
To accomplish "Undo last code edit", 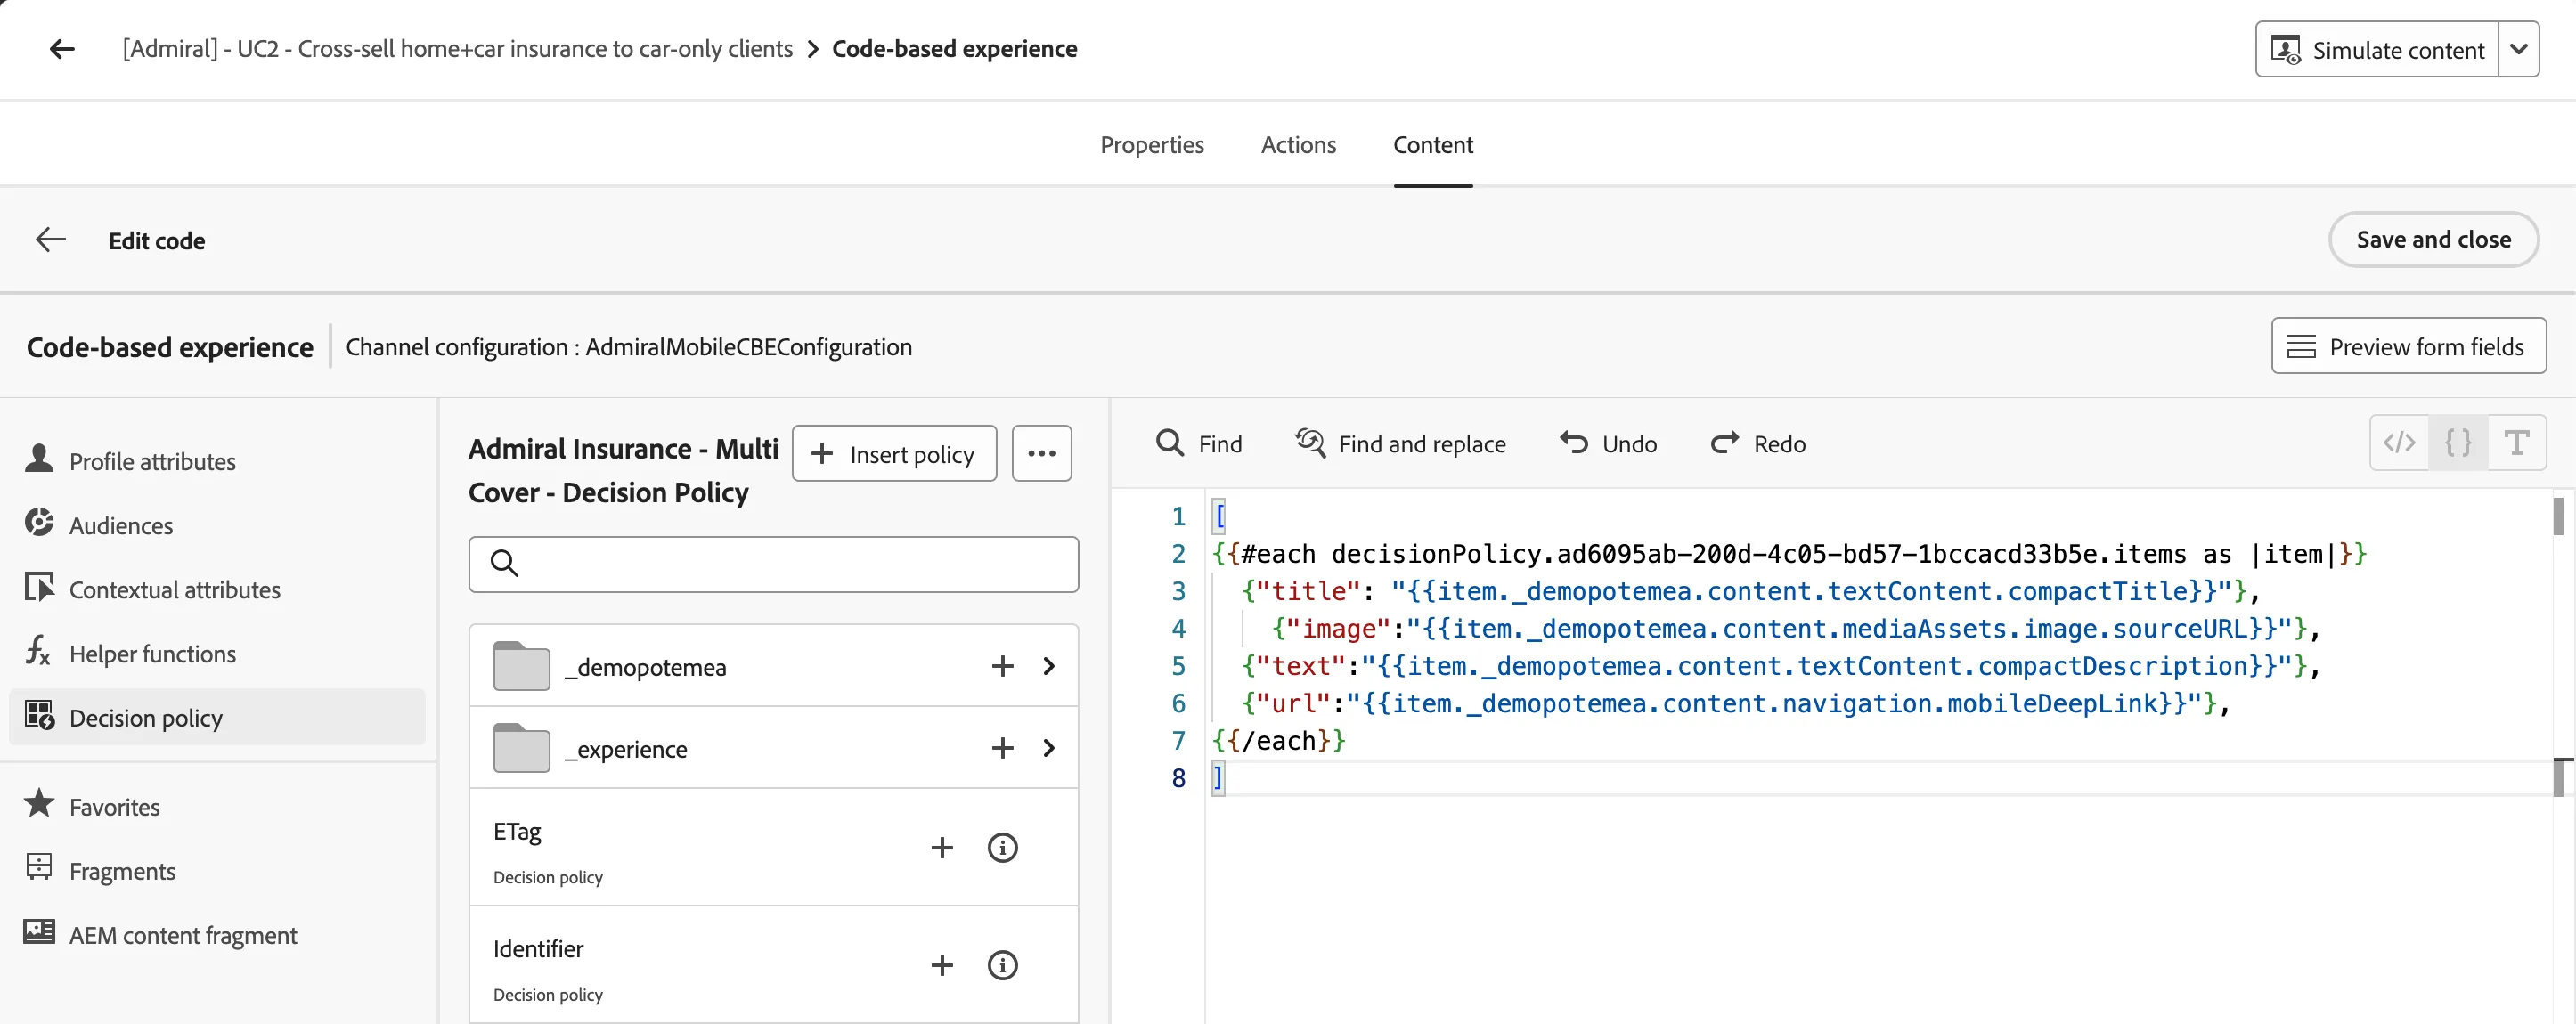I will (1608, 443).
